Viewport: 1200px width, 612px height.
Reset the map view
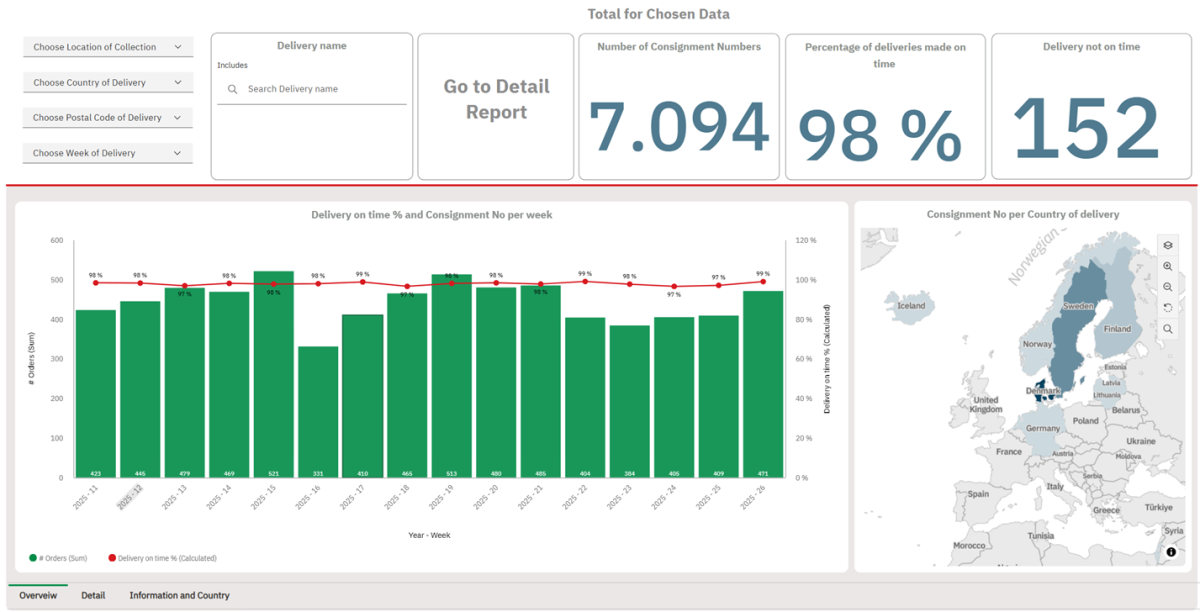click(1167, 308)
